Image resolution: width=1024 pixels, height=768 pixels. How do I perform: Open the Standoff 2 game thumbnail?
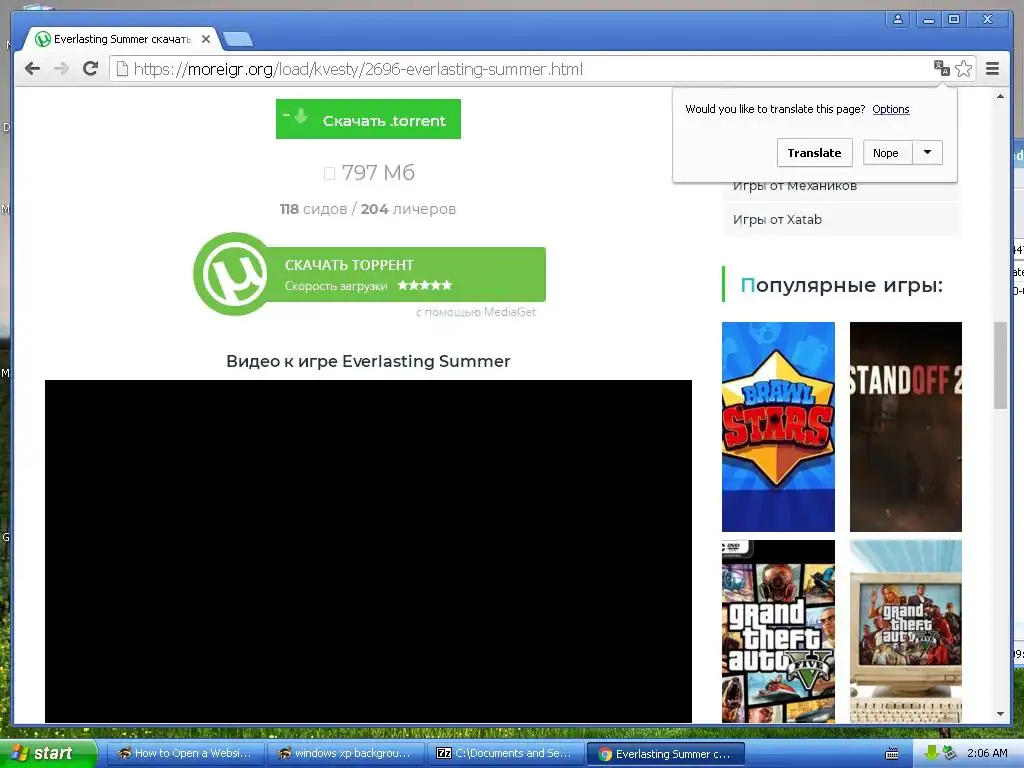[x=906, y=426]
